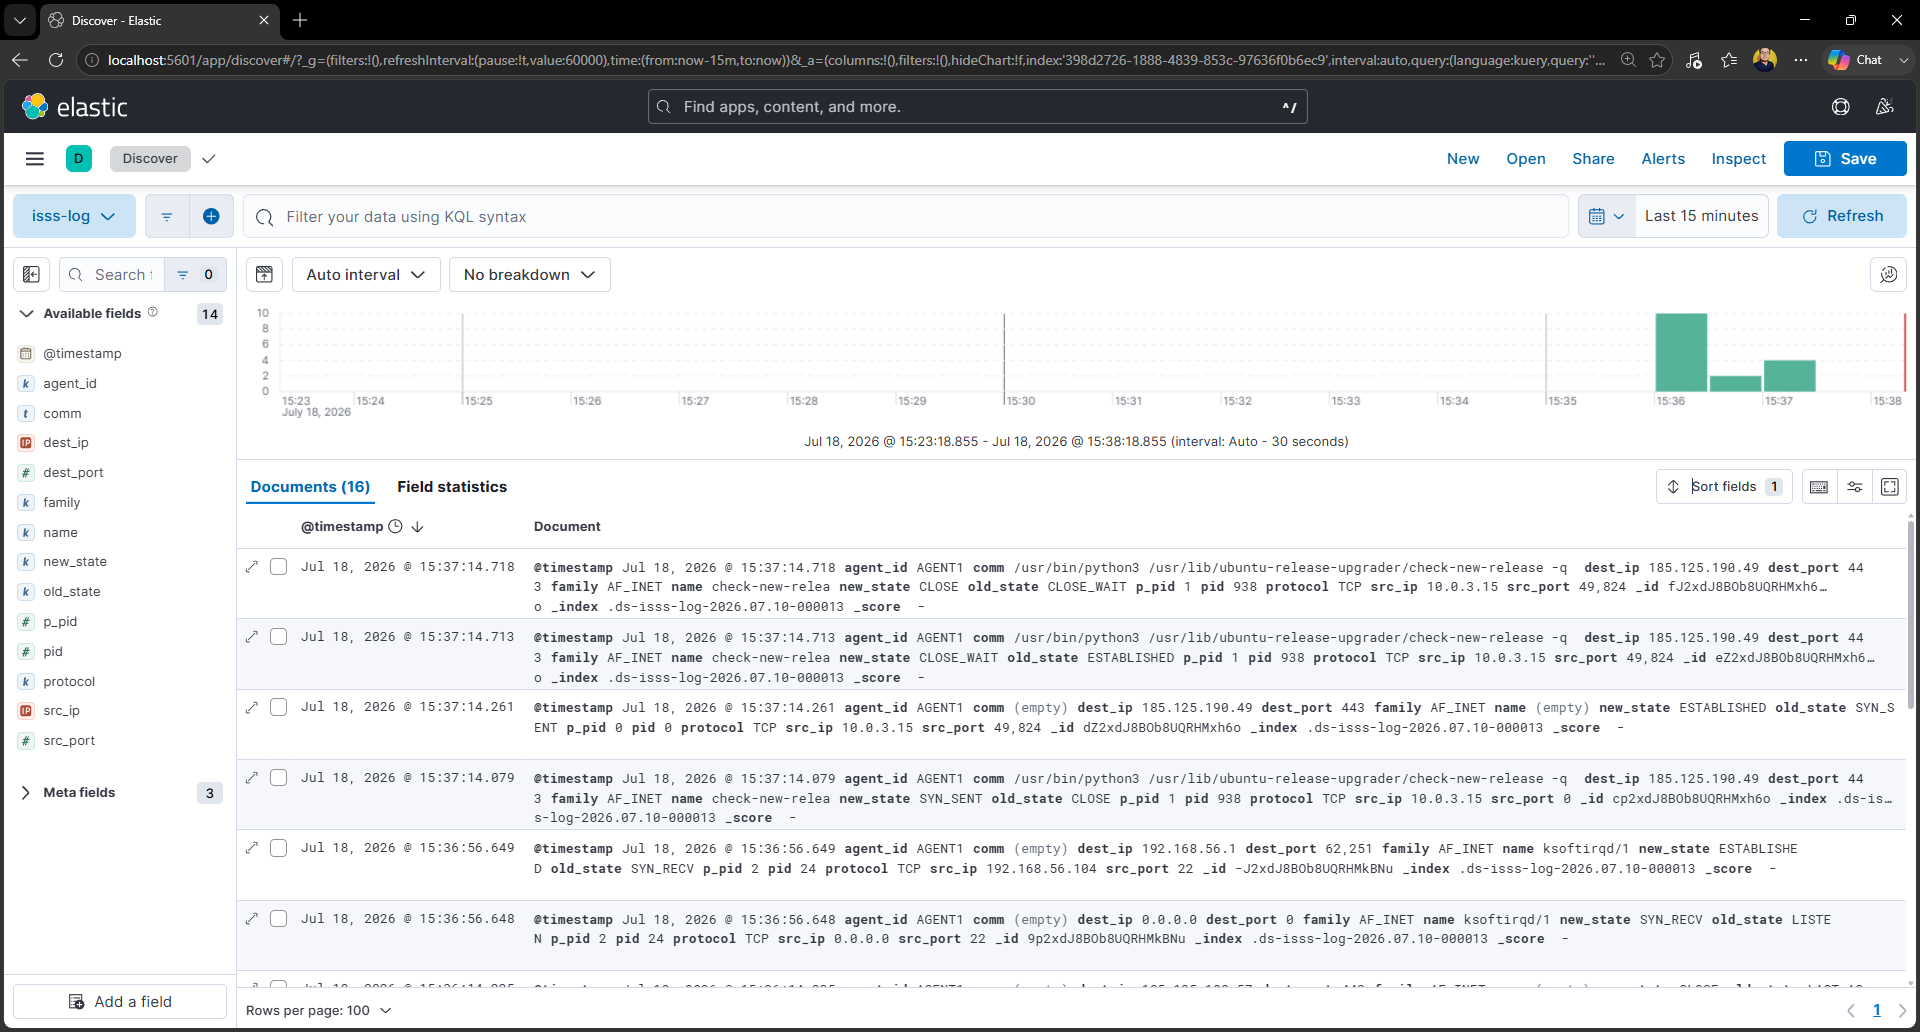This screenshot has height=1032, width=1920.
Task: Select the row checkbox for 15:37:14.261
Action: tap(279, 707)
